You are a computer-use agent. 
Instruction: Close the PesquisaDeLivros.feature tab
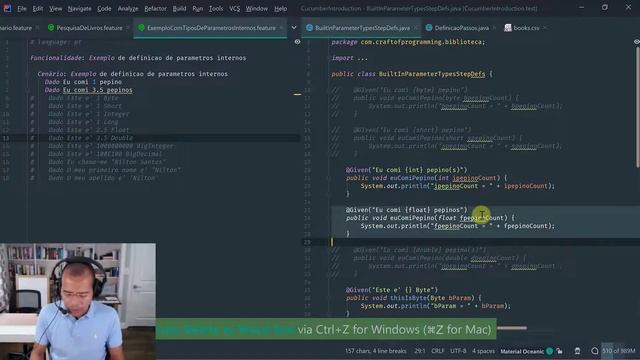128,28
